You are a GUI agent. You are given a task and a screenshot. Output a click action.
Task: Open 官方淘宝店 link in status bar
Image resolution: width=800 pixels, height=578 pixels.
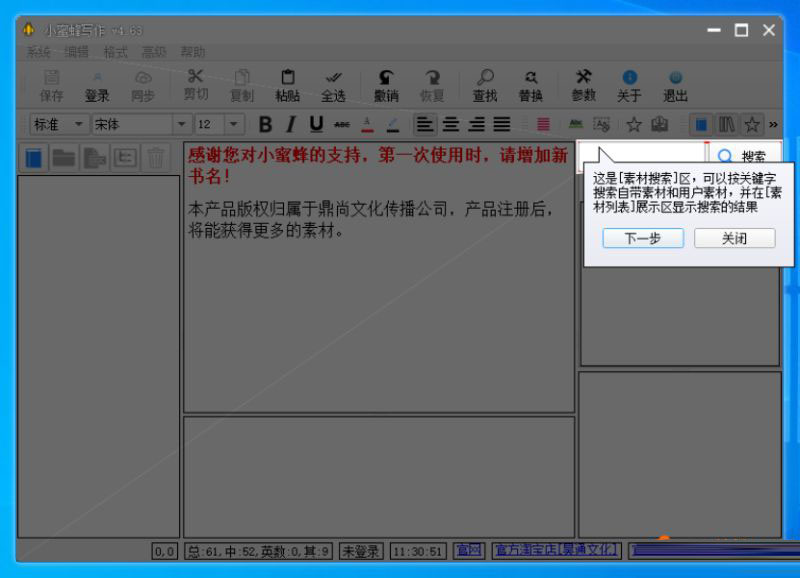click(x=556, y=550)
